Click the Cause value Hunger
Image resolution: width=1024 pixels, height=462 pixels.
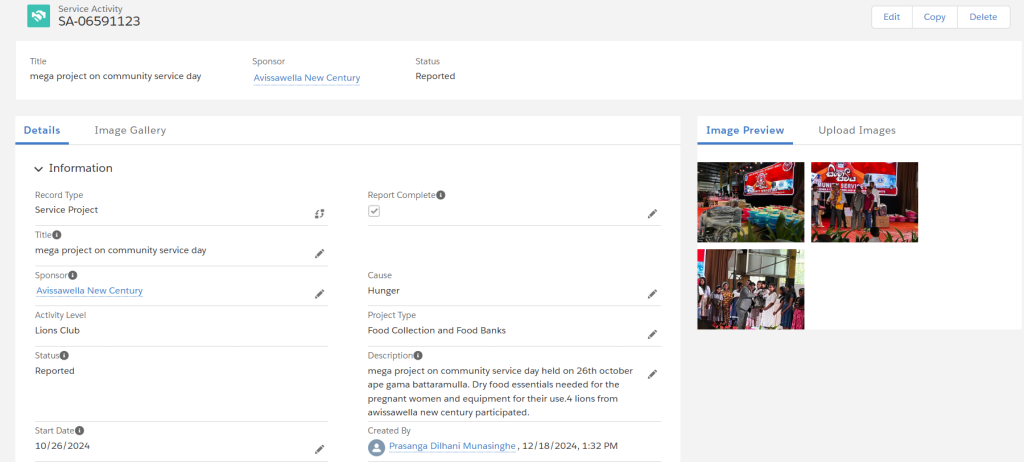(x=383, y=291)
